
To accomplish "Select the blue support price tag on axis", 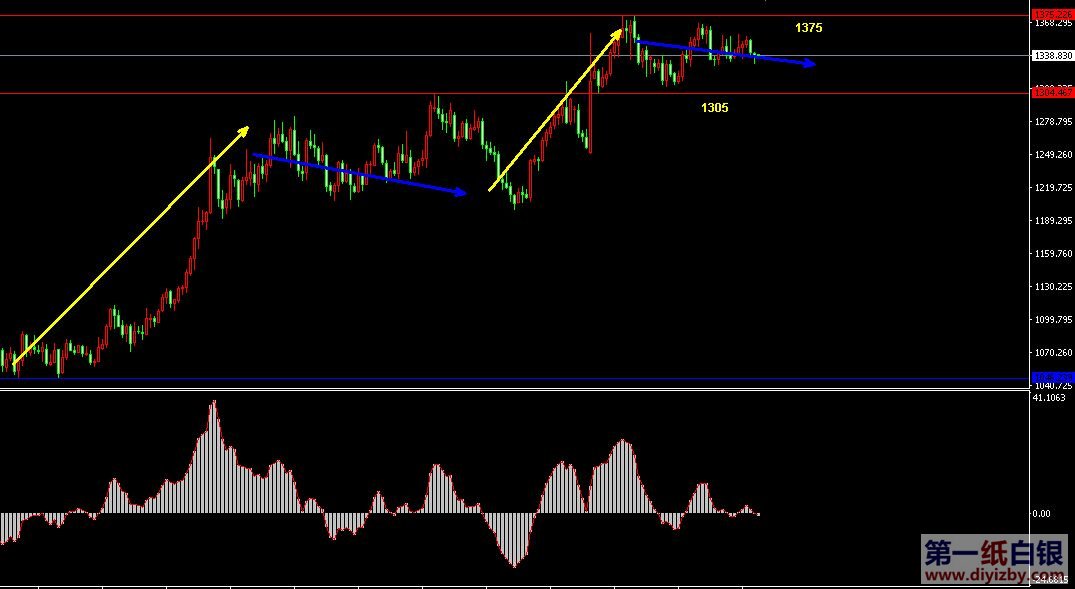I will tap(1052, 378).
